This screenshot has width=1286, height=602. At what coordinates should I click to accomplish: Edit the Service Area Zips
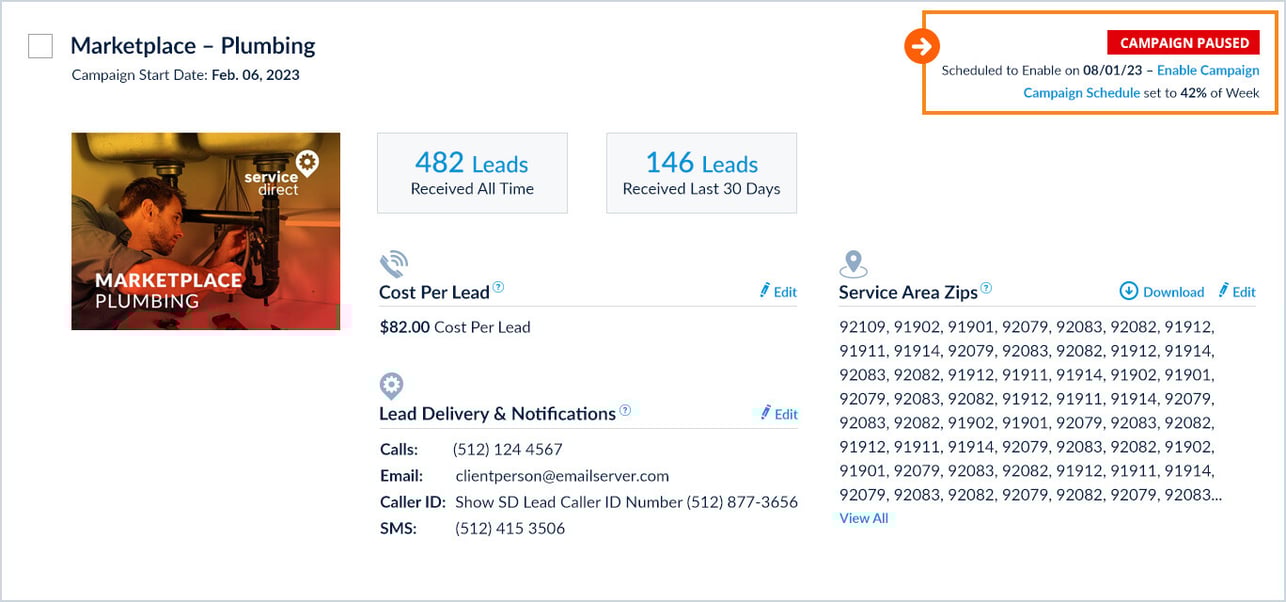tap(1237, 292)
